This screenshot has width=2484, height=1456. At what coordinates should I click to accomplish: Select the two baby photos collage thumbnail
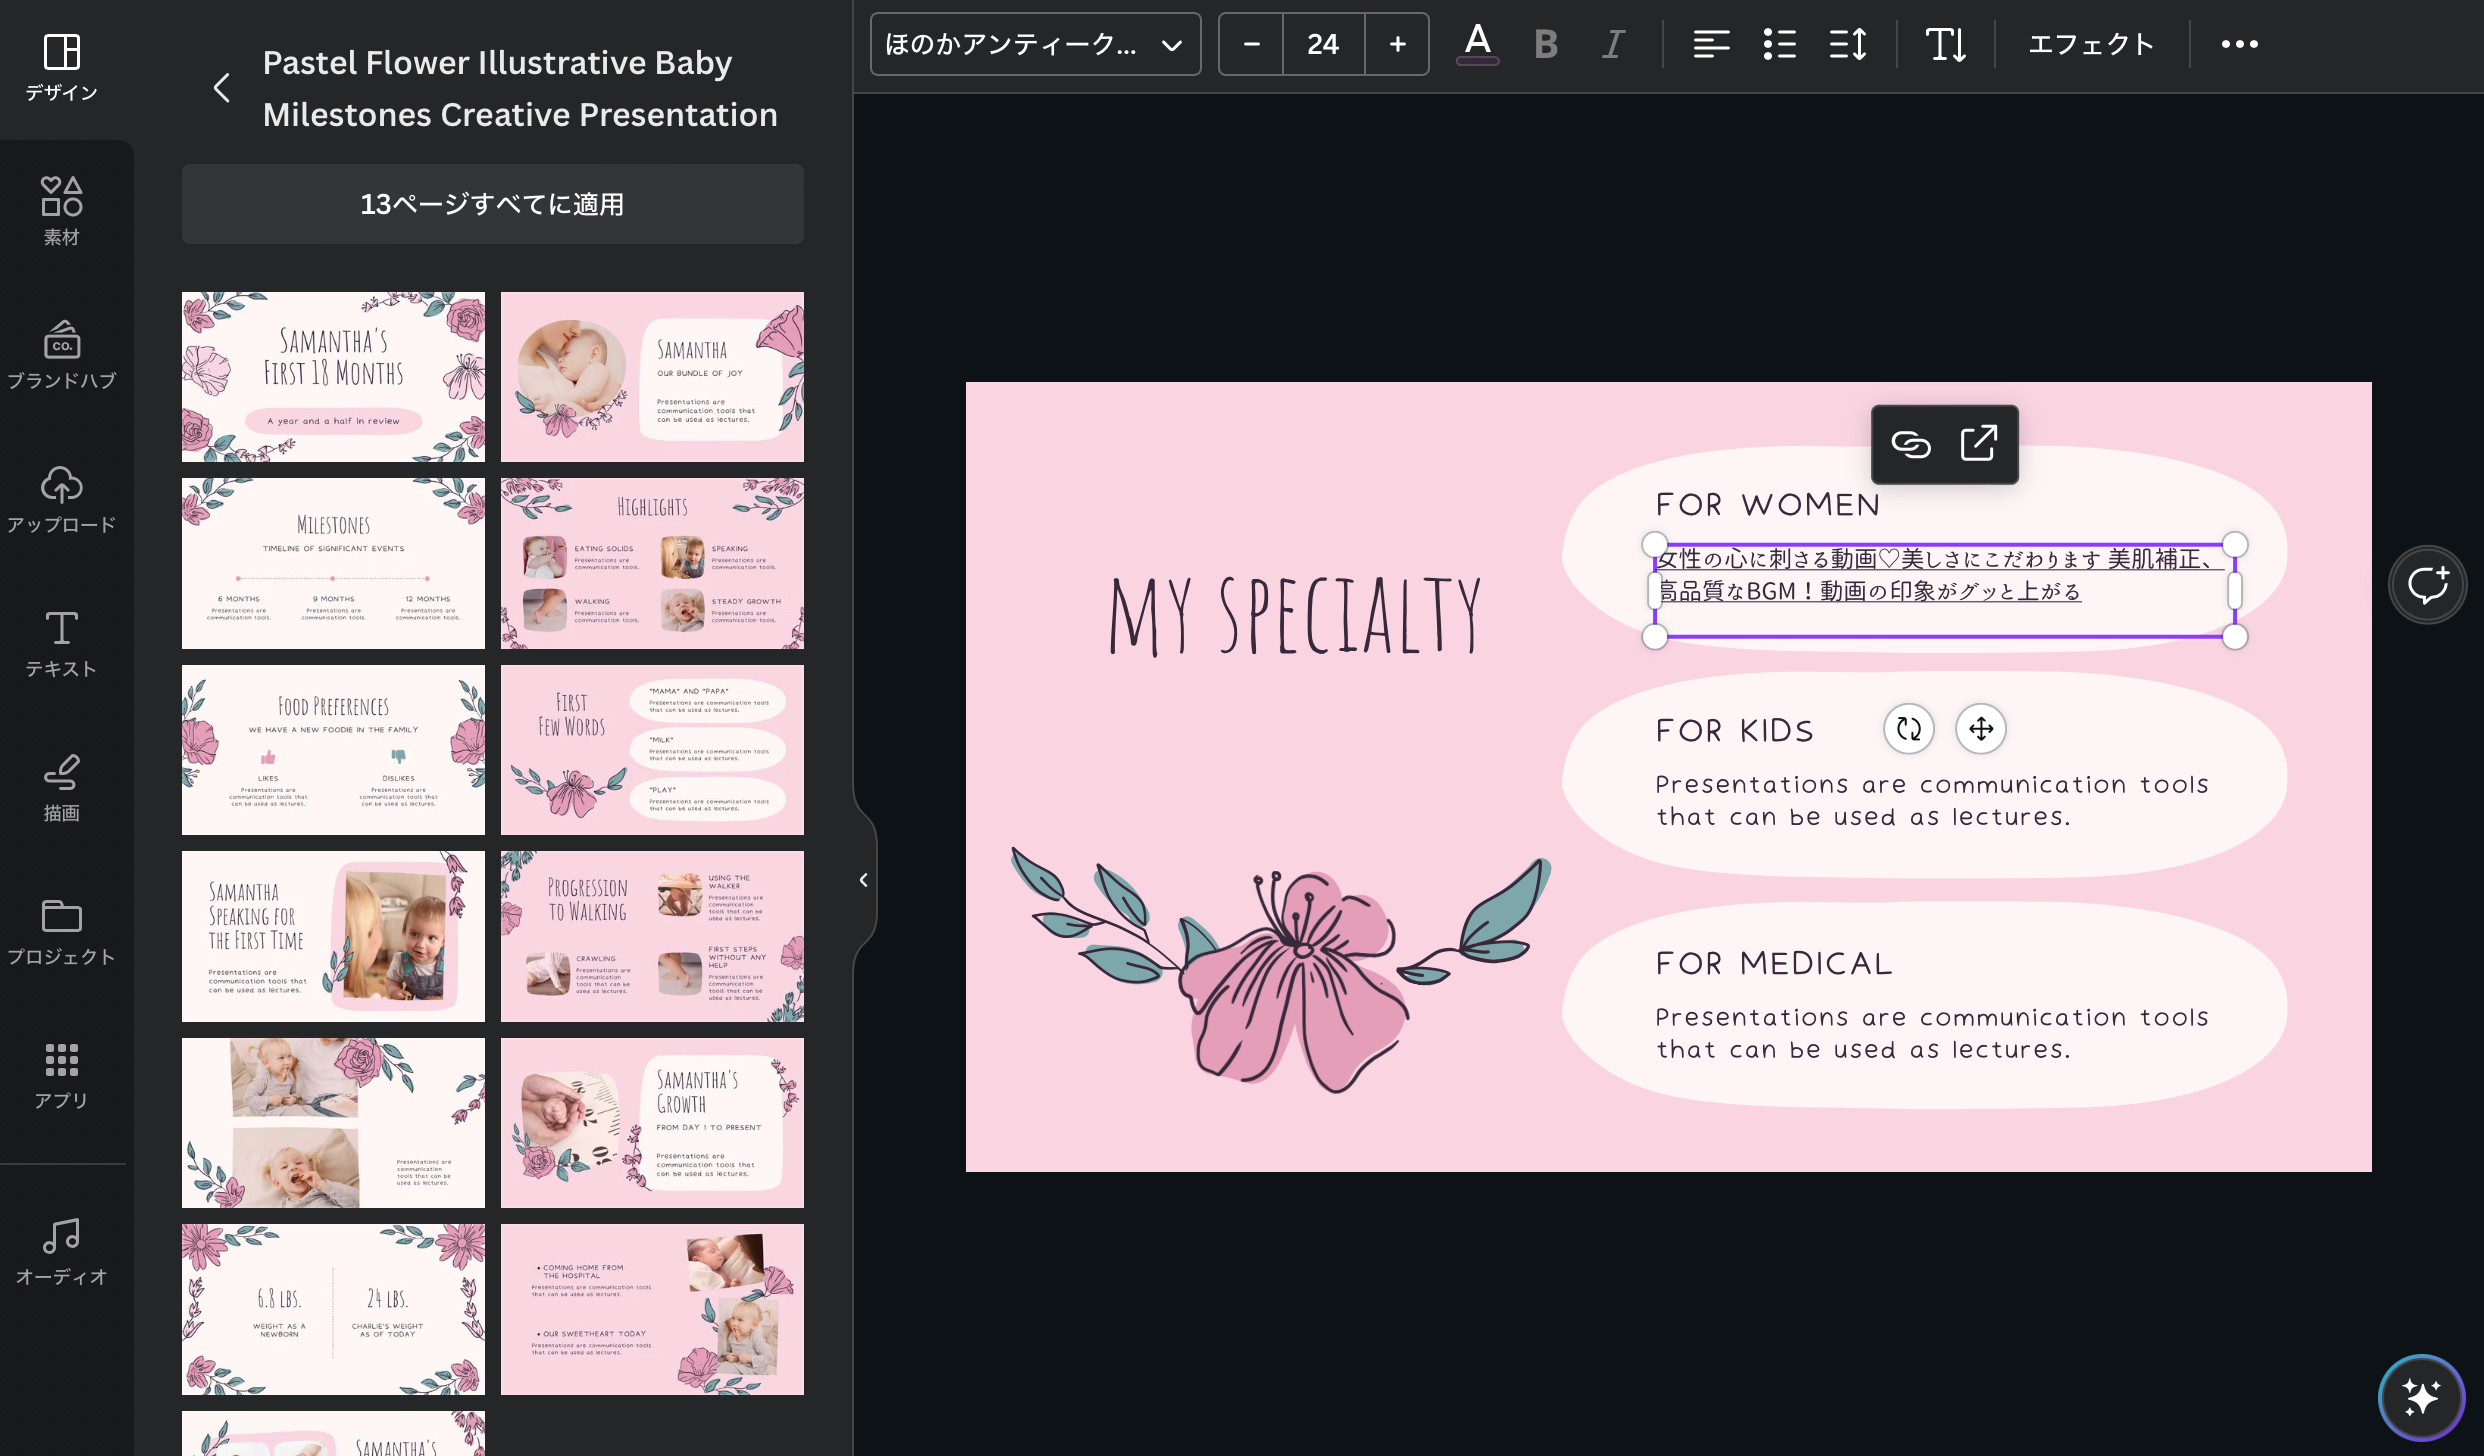[333, 1123]
